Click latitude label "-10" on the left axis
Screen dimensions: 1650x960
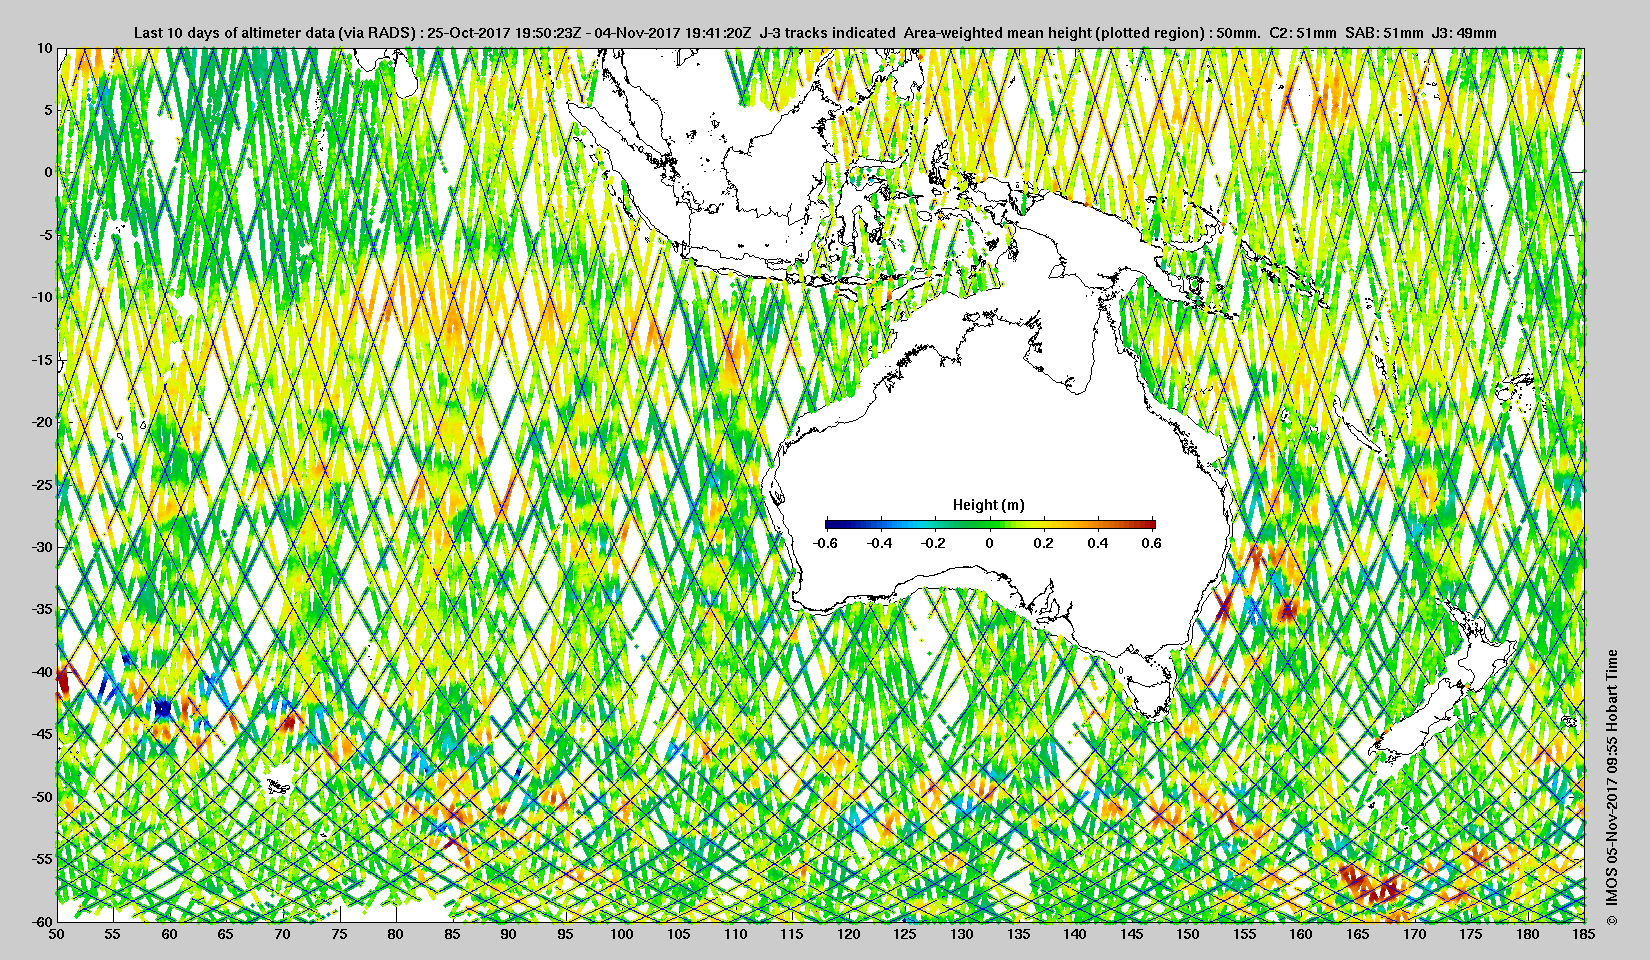[x=41, y=297]
